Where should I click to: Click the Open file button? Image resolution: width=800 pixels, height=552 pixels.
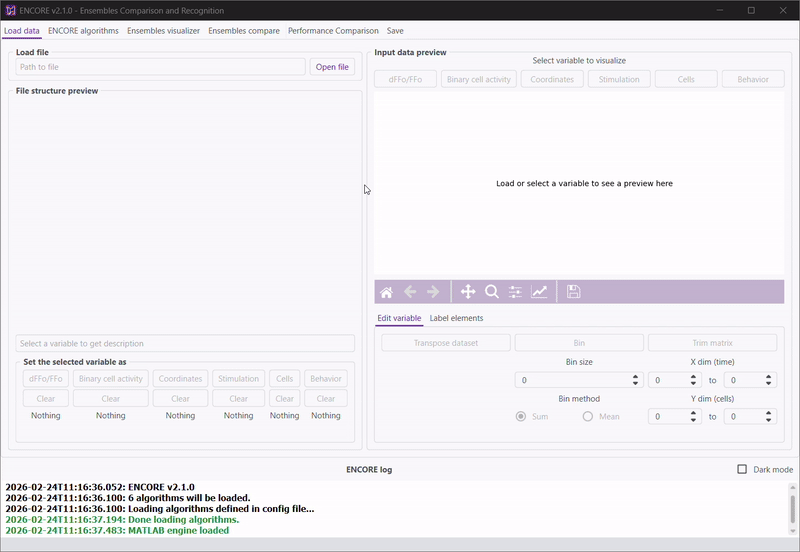tap(332, 67)
